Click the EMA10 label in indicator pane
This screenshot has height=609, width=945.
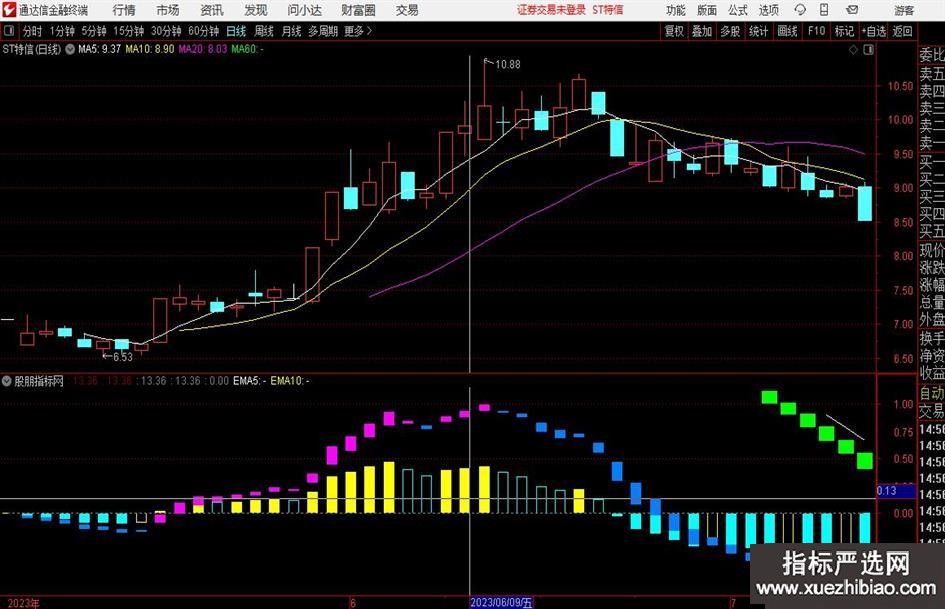[x=290, y=381]
